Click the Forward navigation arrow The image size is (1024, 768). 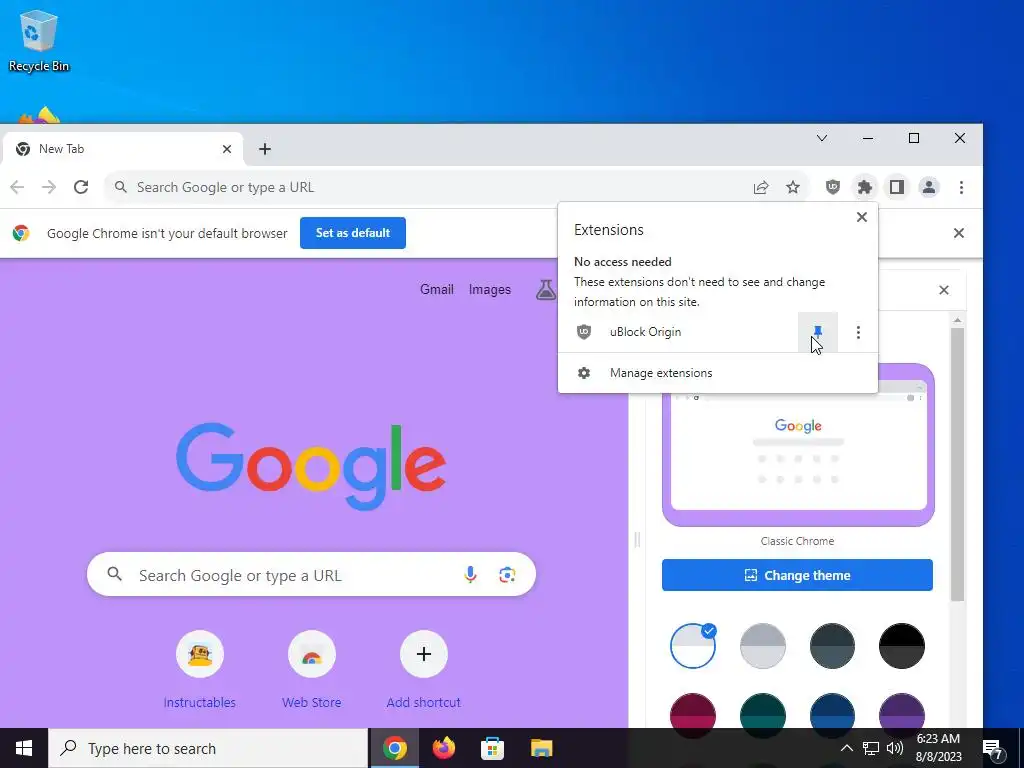(49, 187)
